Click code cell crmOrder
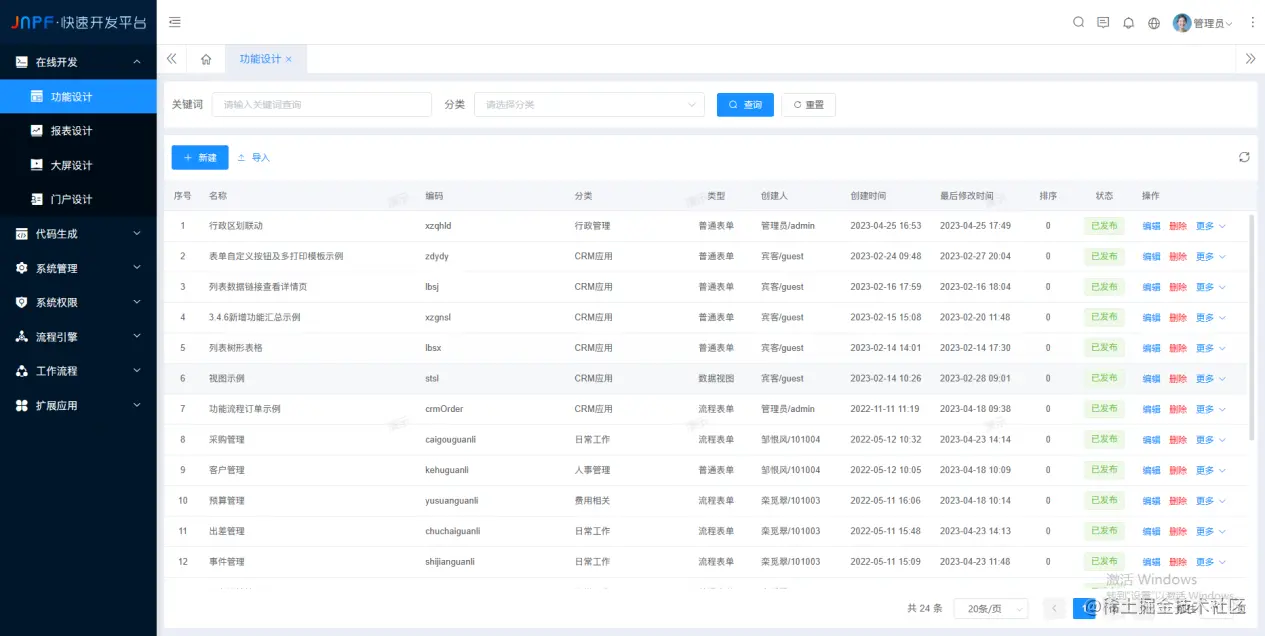The image size is (1265, 636). tap(444, 409)
